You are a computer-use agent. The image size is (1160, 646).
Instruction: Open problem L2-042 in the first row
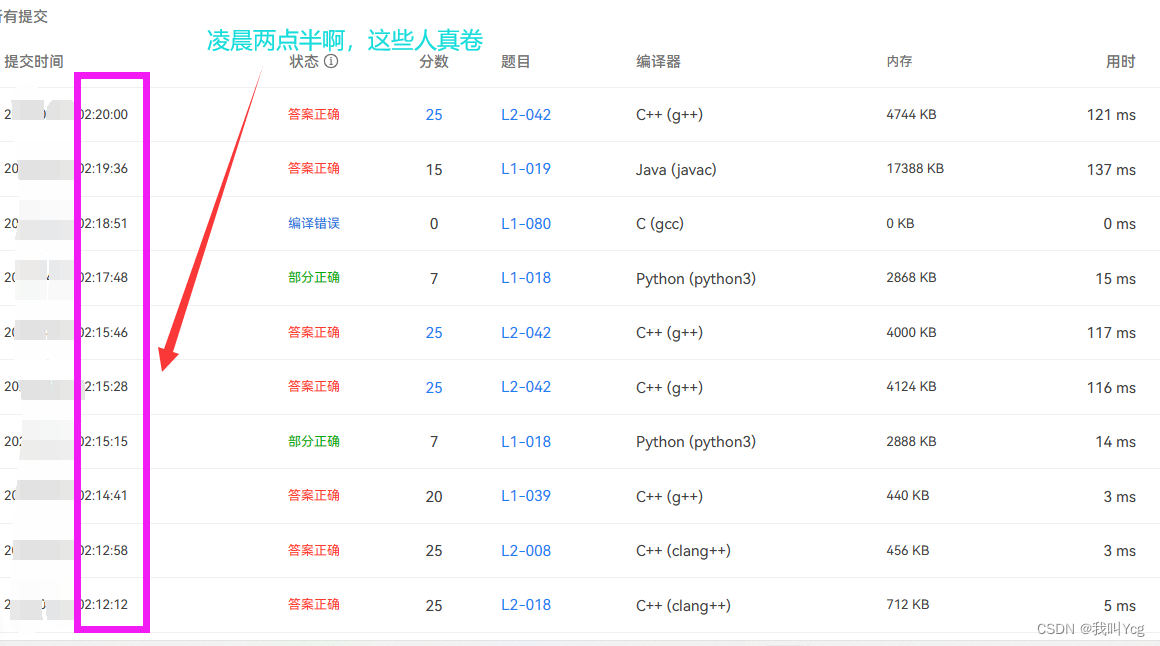point(526,114)
